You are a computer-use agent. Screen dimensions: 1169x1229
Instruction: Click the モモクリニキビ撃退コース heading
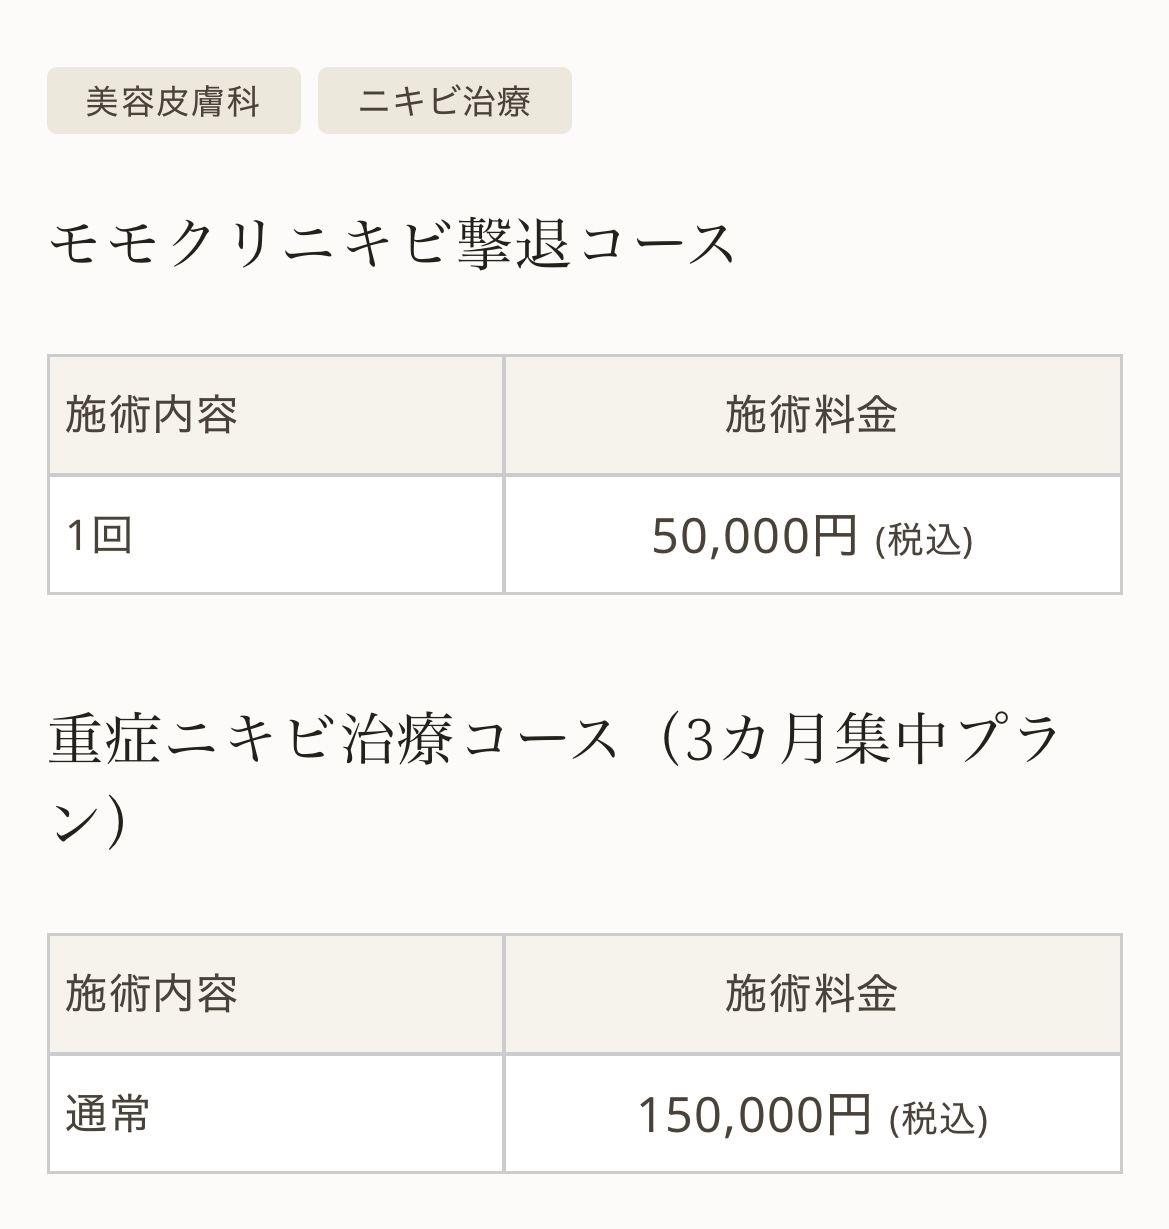(x=391, y=244)
